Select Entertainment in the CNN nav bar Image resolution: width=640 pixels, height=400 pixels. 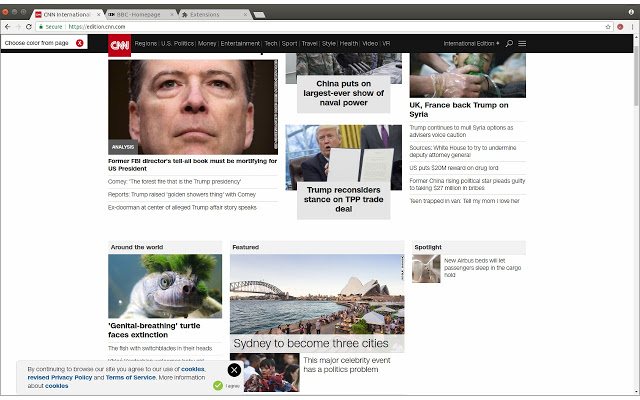pyautogui.click(x=240, y=44)
